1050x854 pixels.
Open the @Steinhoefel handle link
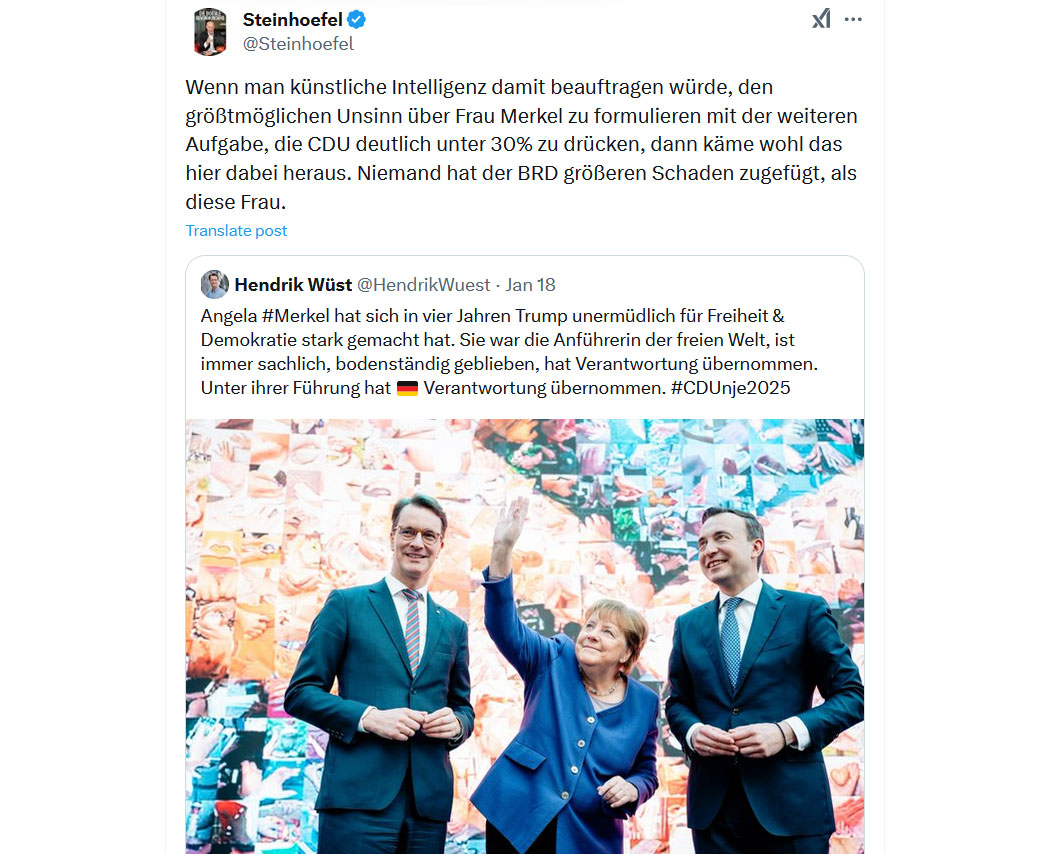tap(298, 44)
